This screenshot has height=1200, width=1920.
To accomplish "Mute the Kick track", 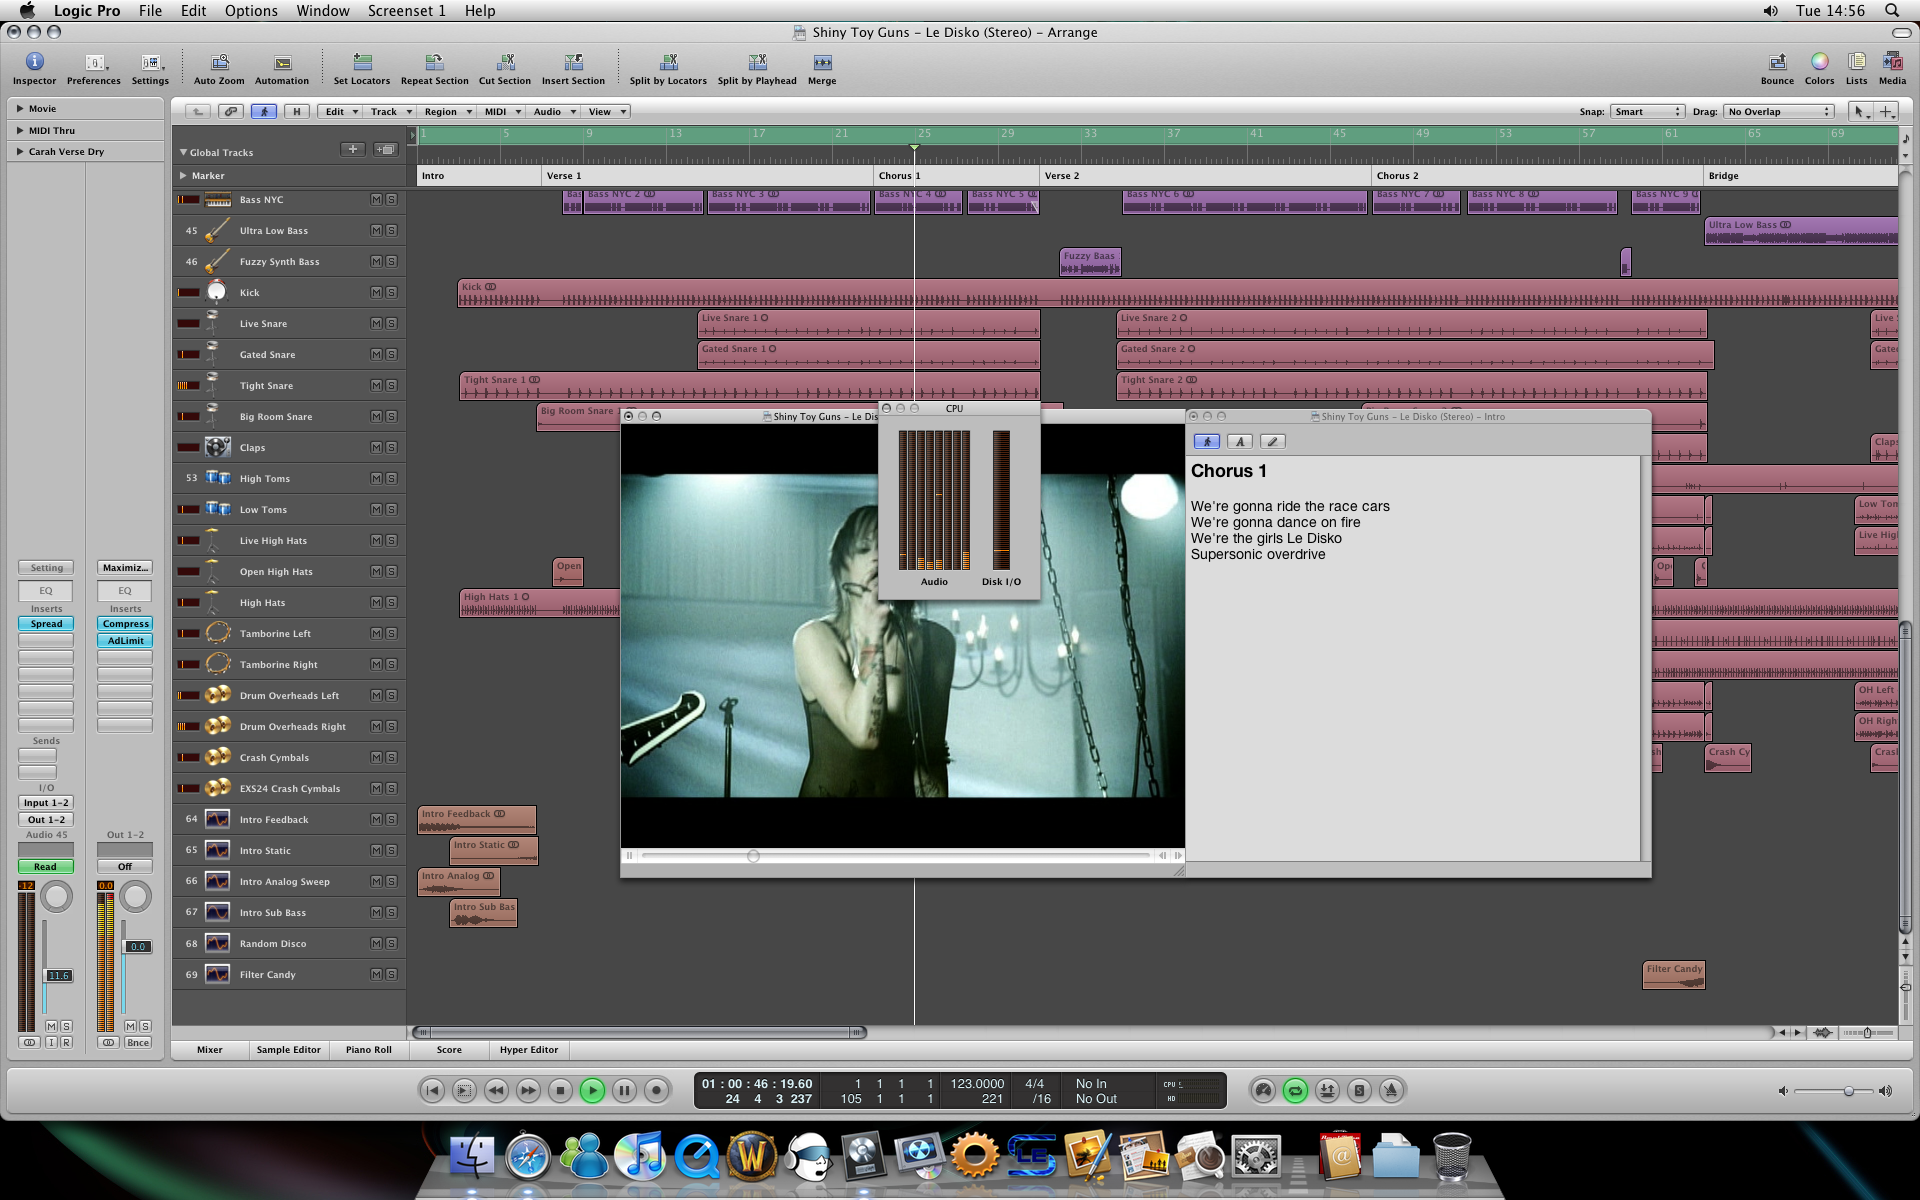I will [x=376, y=293].
